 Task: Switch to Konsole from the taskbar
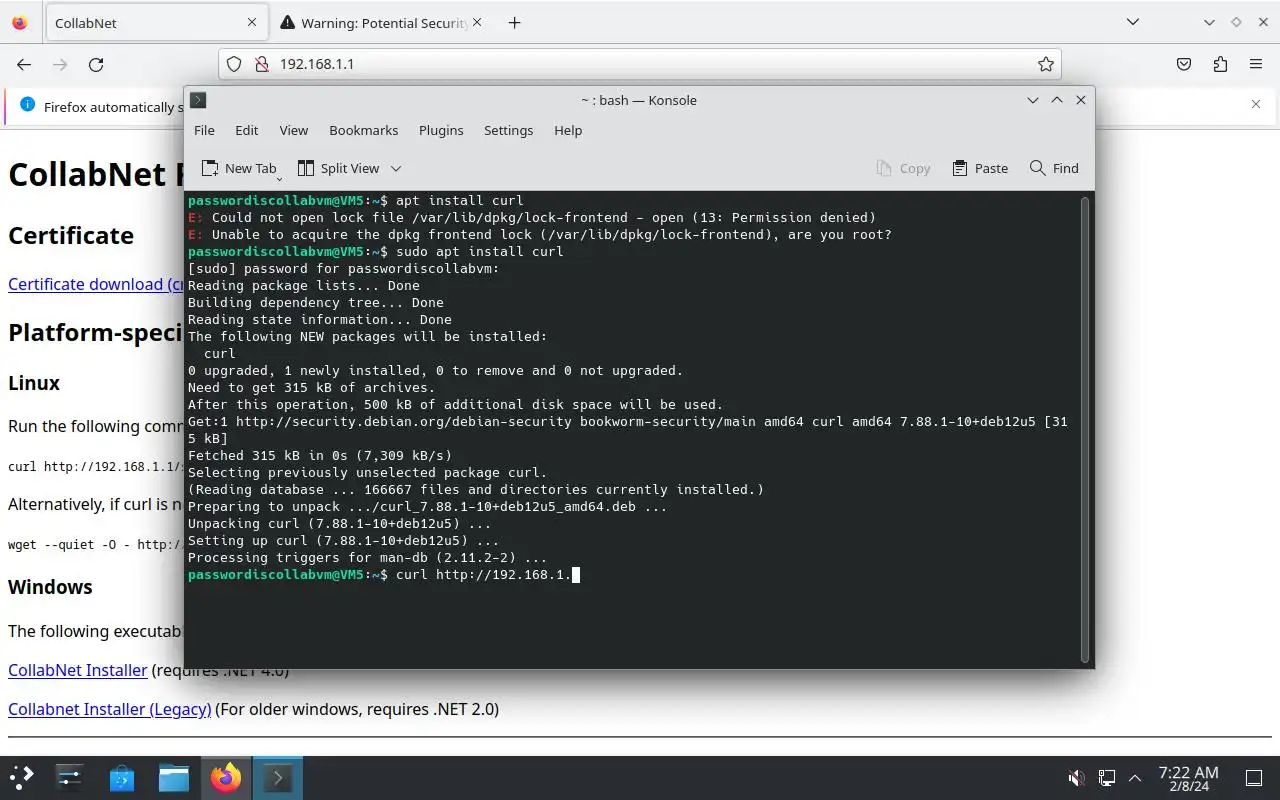click(277, 777)
